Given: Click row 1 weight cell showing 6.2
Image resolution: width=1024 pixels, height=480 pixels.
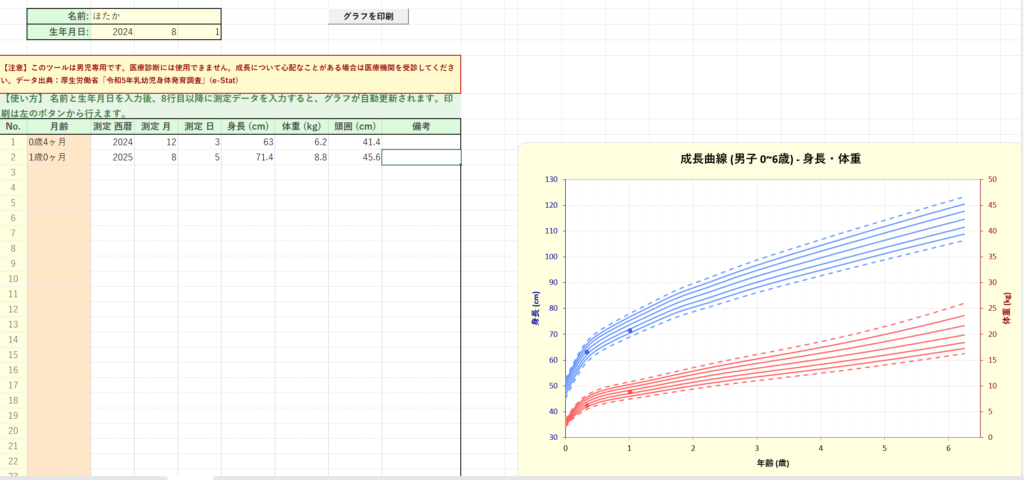Looking at the screenshot, I should point(302,142).
